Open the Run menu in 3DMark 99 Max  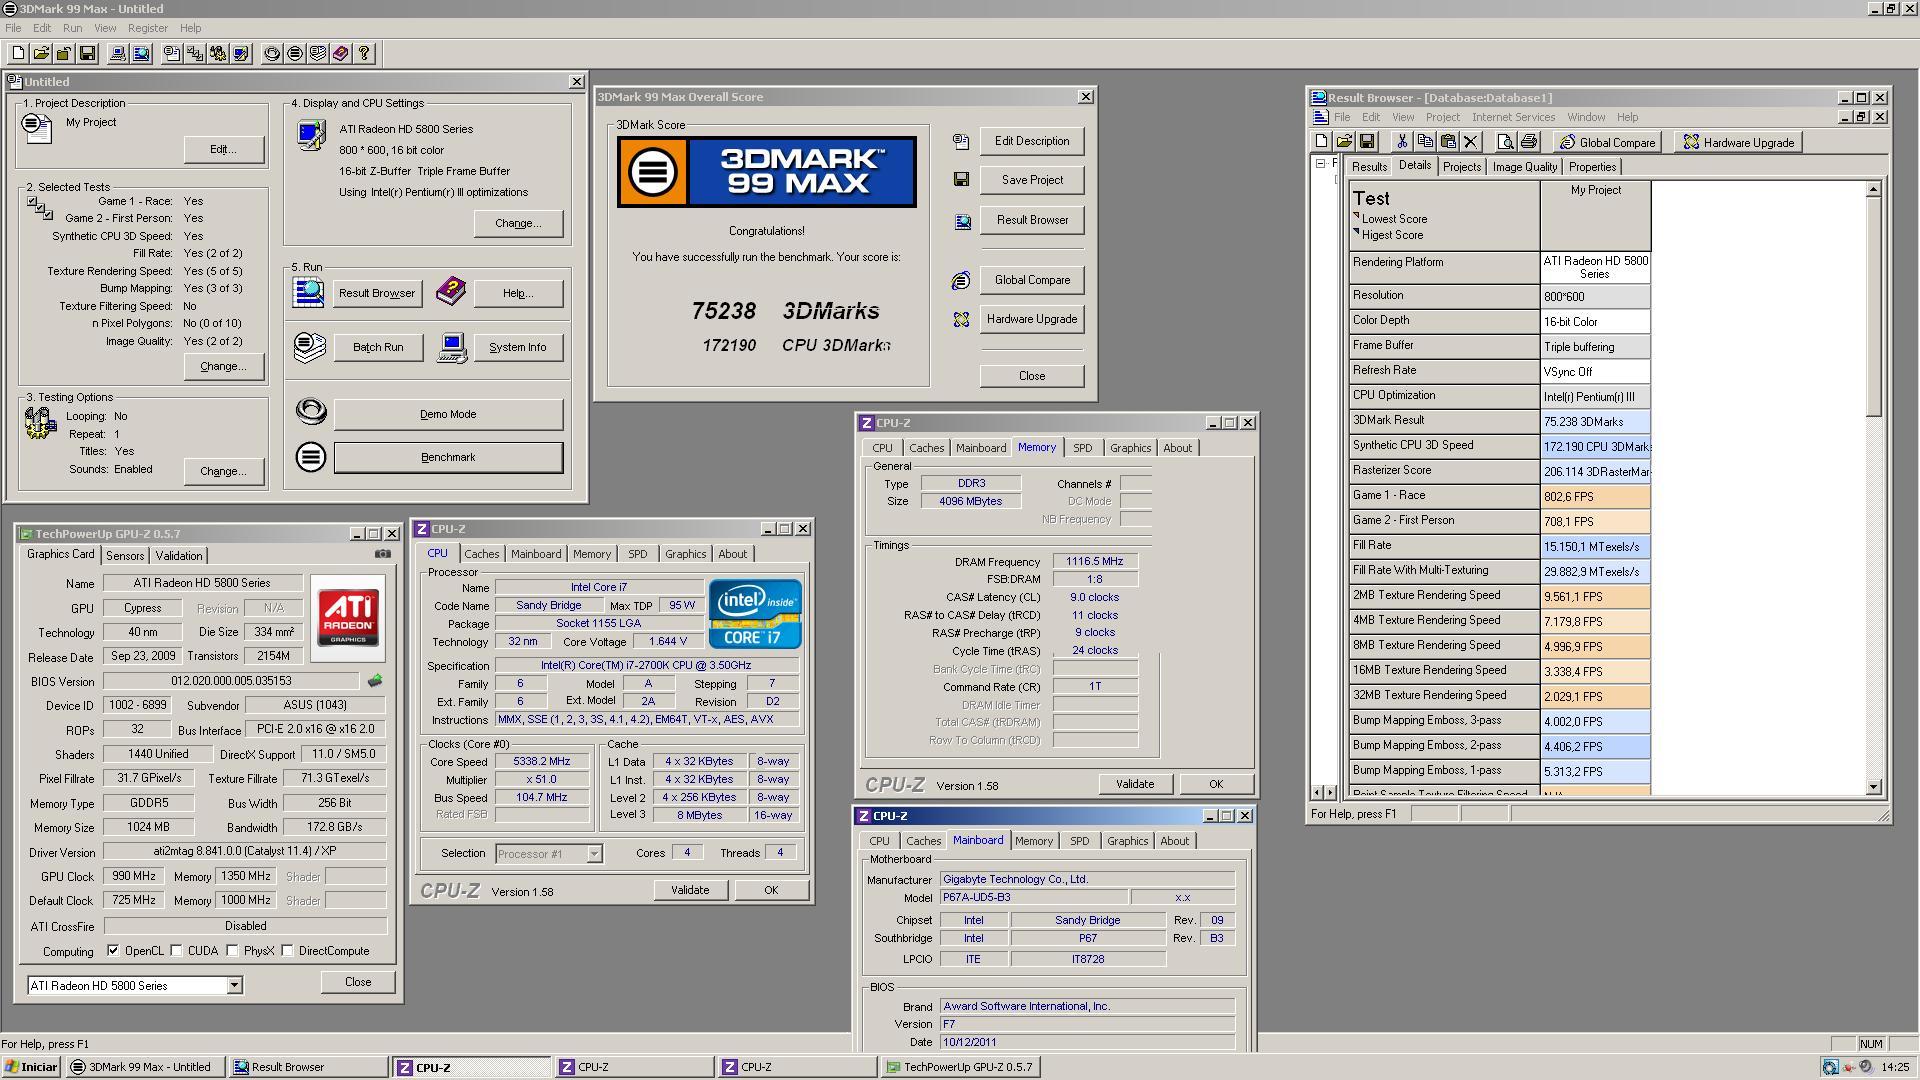pyautogui.click(x=72, y=28)
